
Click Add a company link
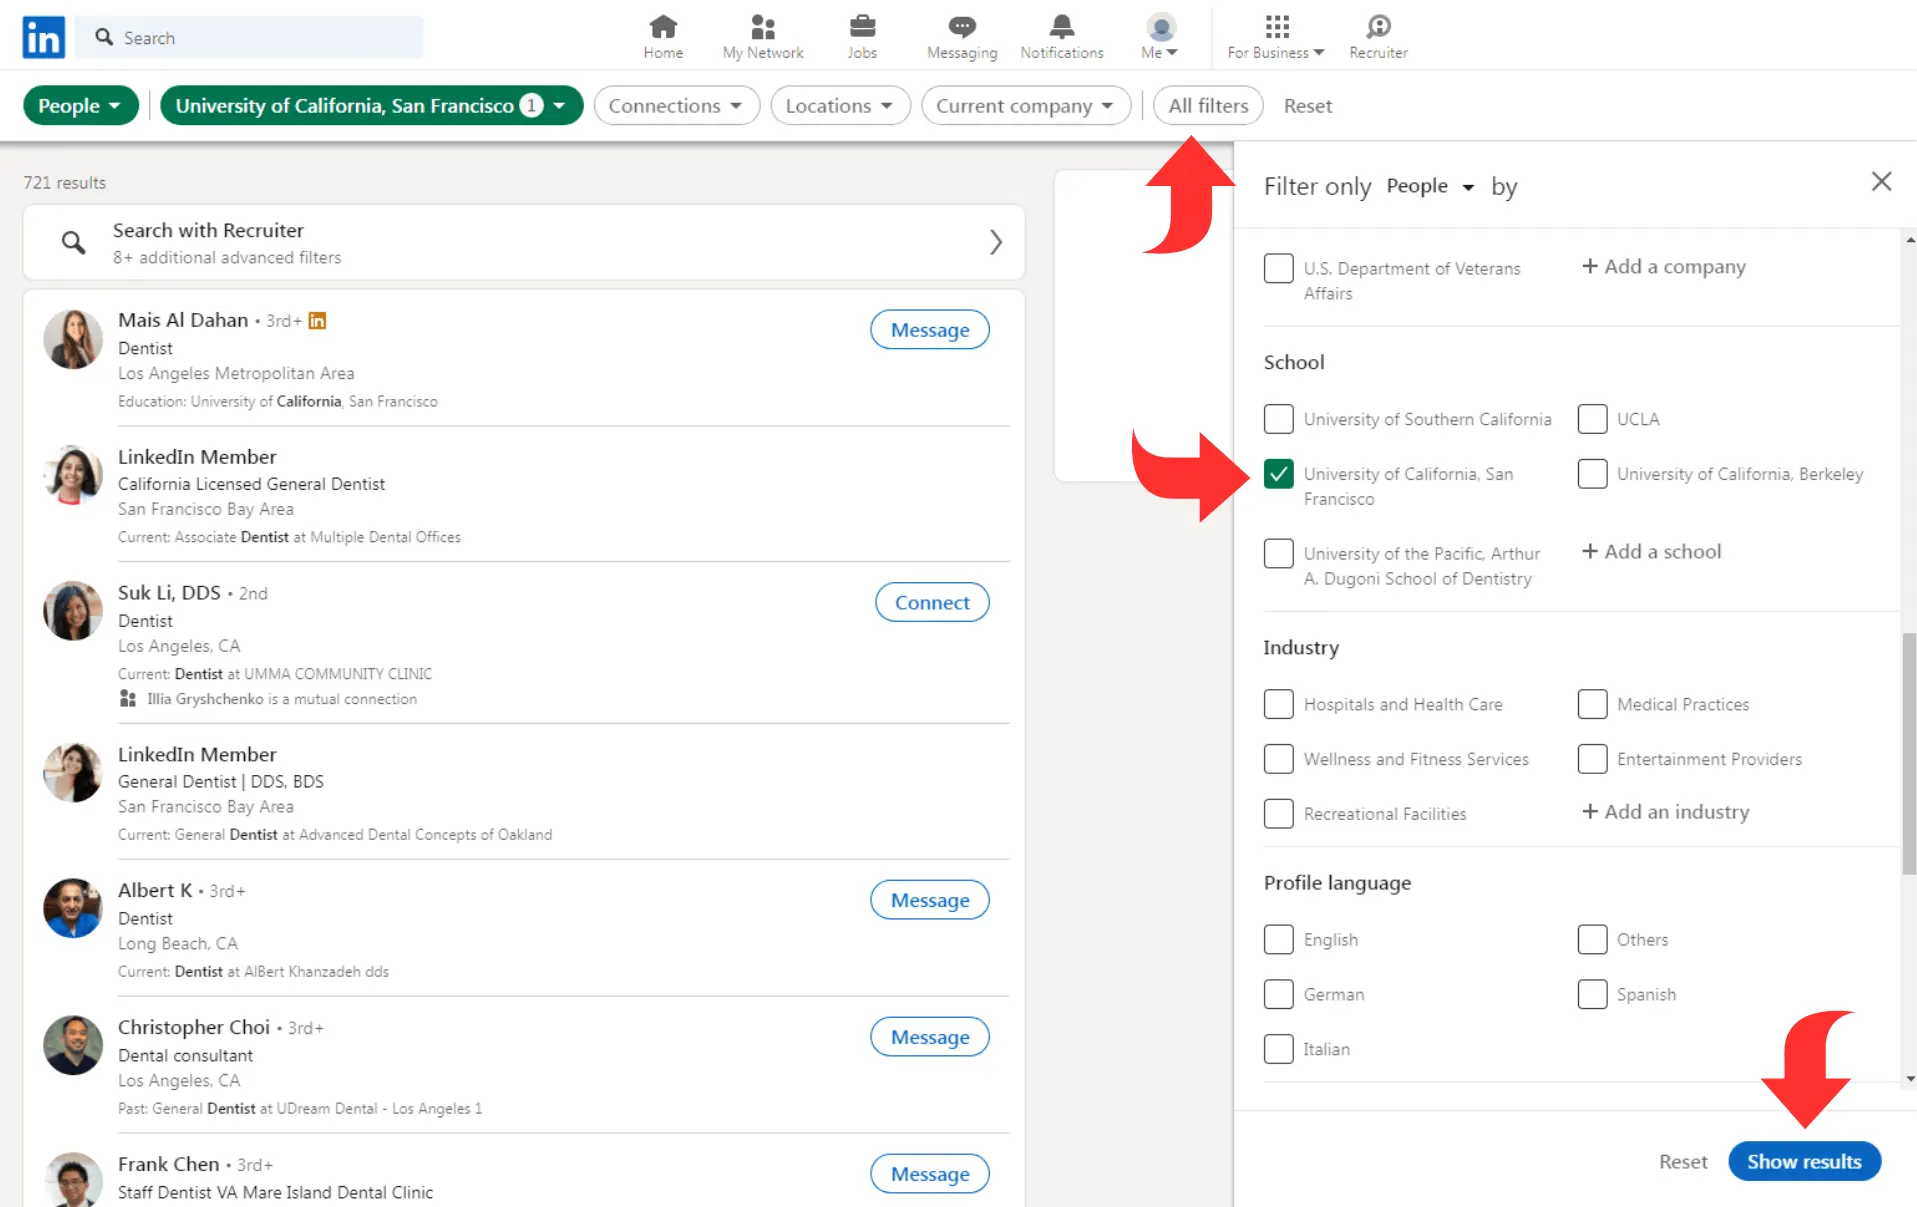coord(1664,266)
